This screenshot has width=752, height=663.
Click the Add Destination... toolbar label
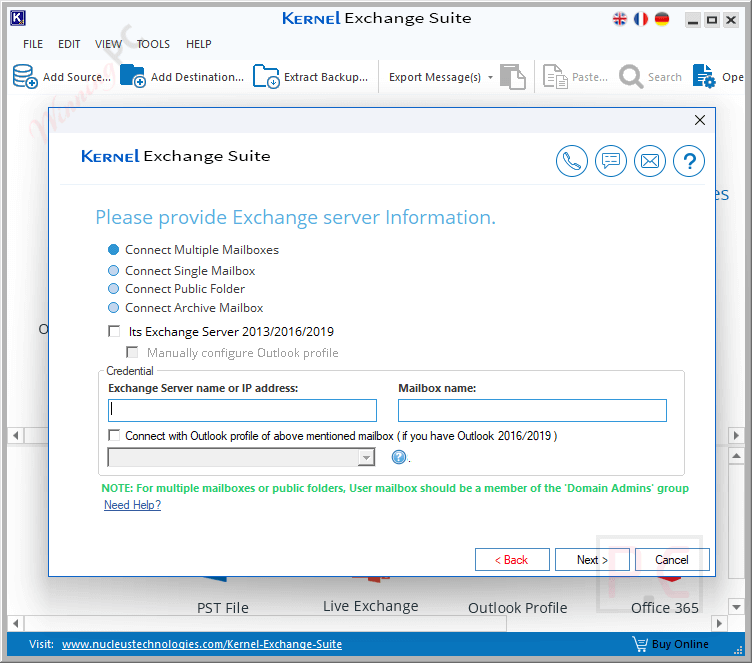point(197,77)
